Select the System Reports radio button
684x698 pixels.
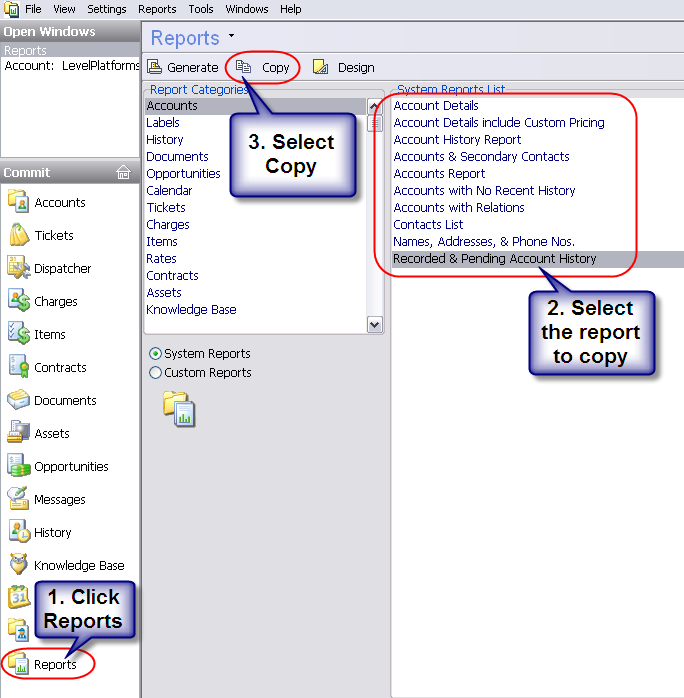coord(155,354)
